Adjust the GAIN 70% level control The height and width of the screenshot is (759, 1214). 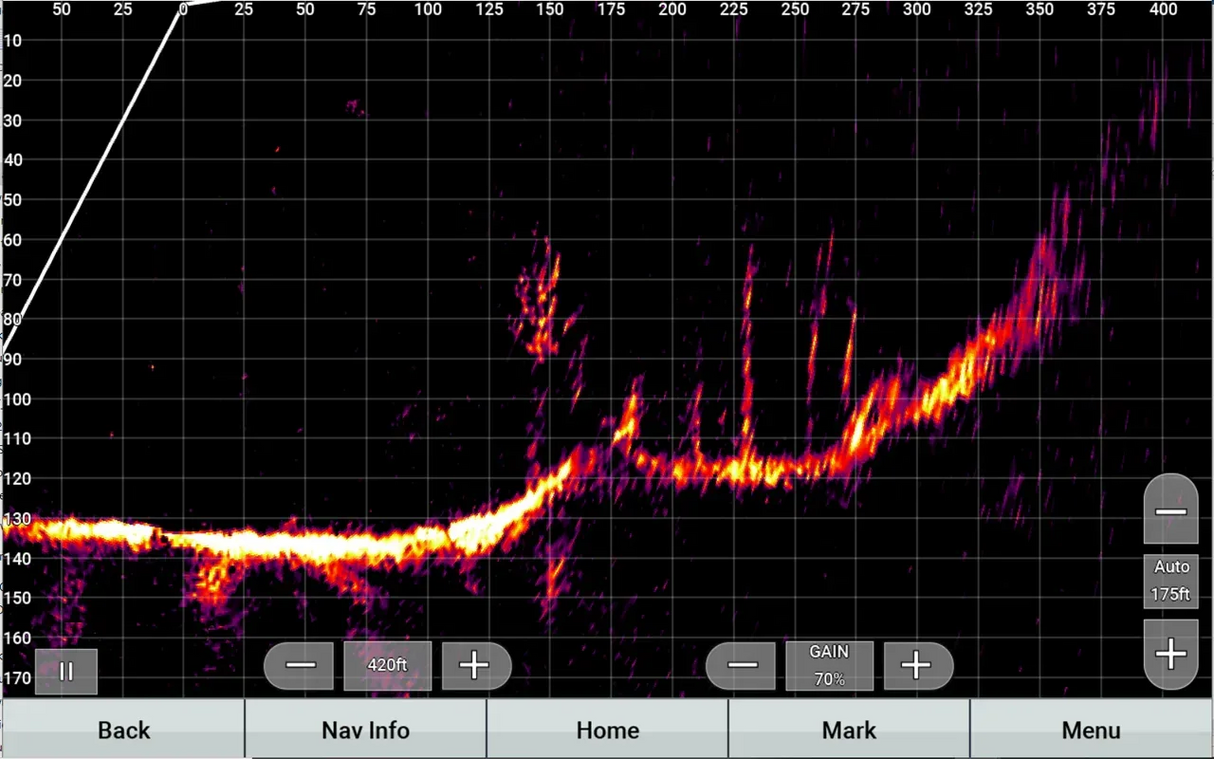829,665
